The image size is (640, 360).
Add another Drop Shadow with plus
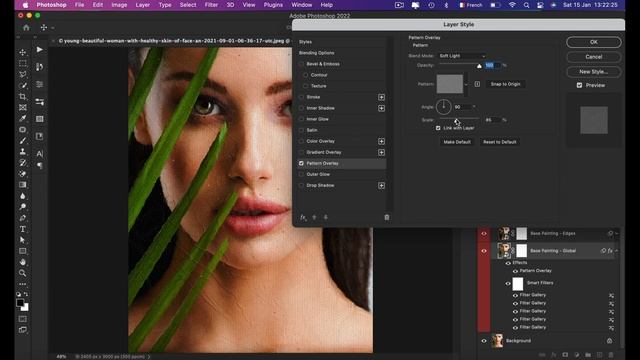381,185
